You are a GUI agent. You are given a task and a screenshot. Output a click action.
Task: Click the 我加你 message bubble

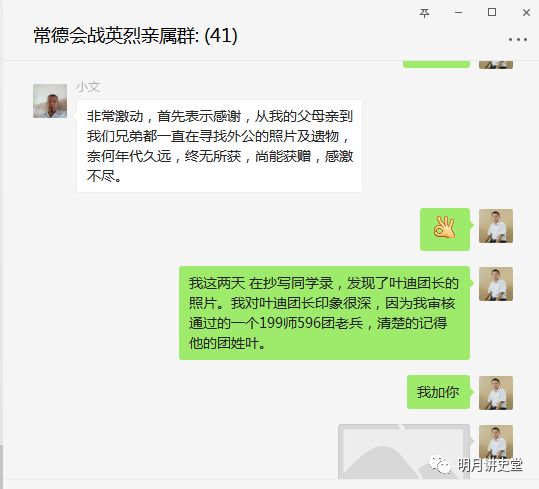tap(438, 392)
